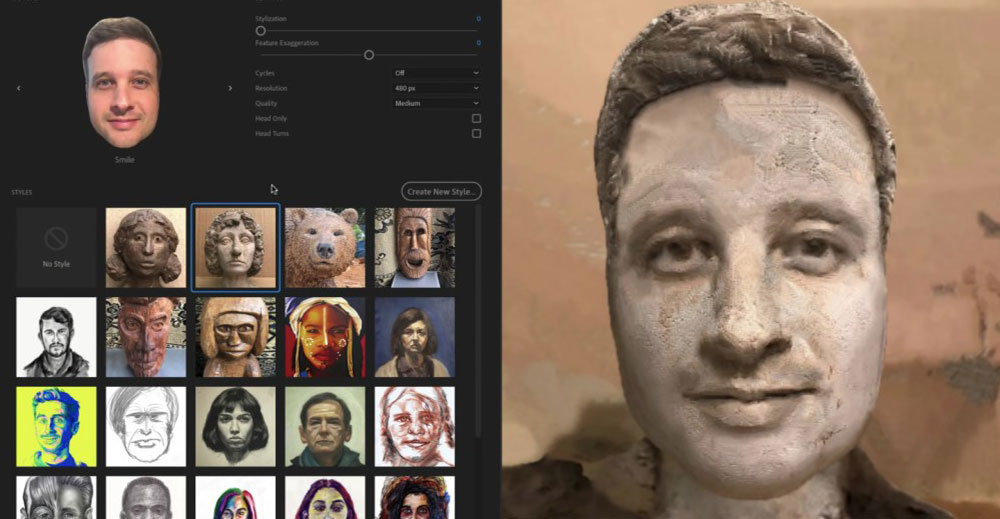Click the Stylization value 0
This screenshot has height=519, width=1000.
point(478,19)
